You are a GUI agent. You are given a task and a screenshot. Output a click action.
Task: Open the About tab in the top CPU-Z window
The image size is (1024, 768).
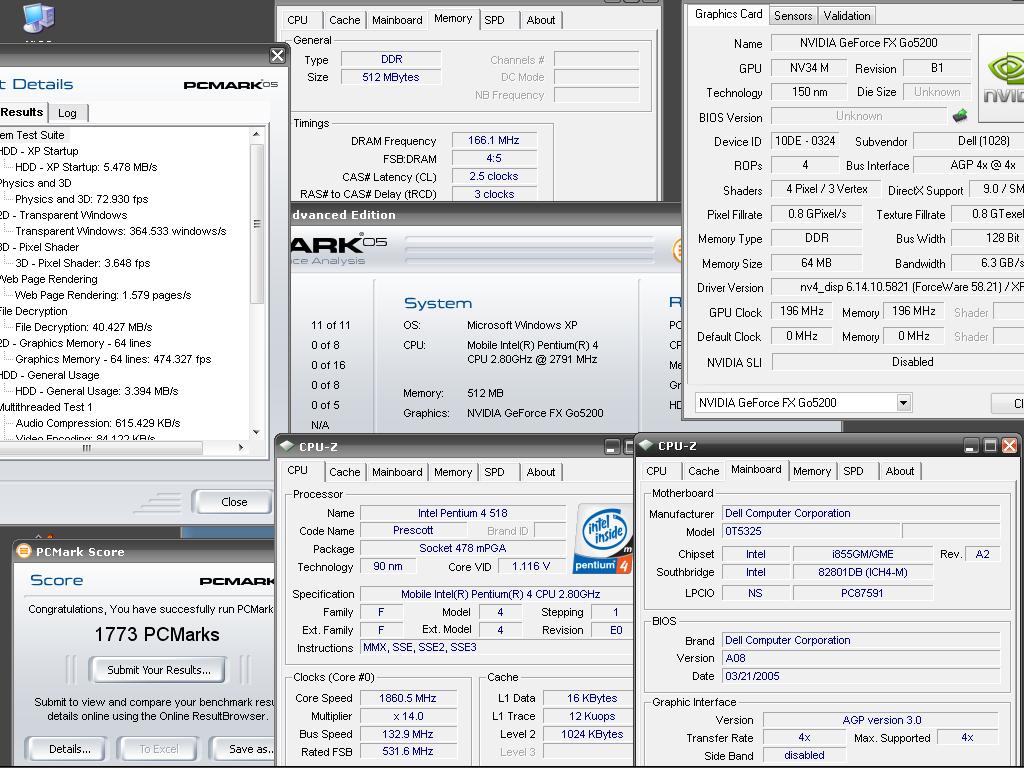[541, 20]
